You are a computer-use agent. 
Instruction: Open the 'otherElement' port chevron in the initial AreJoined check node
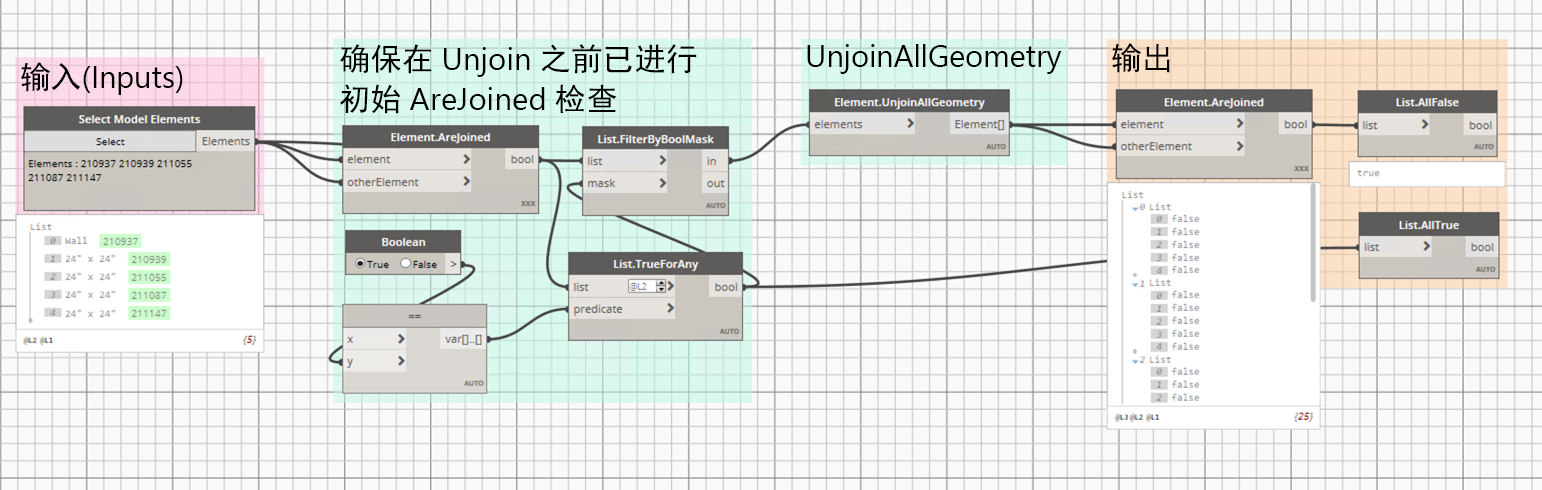click(467, 182)
